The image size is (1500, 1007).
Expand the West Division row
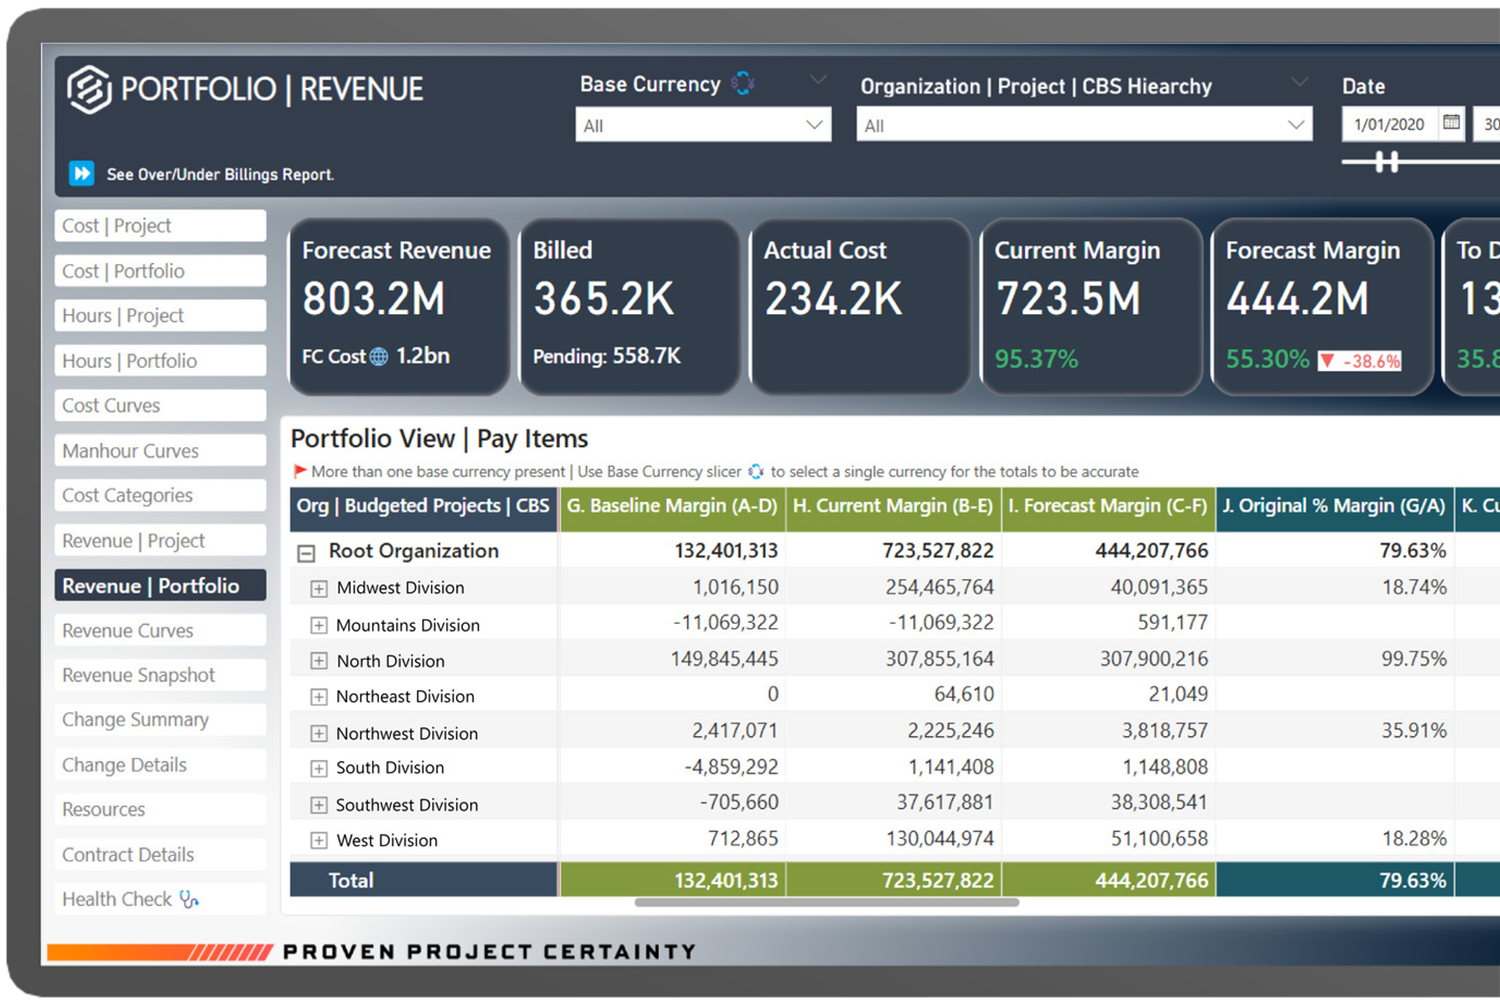[318, 840]
